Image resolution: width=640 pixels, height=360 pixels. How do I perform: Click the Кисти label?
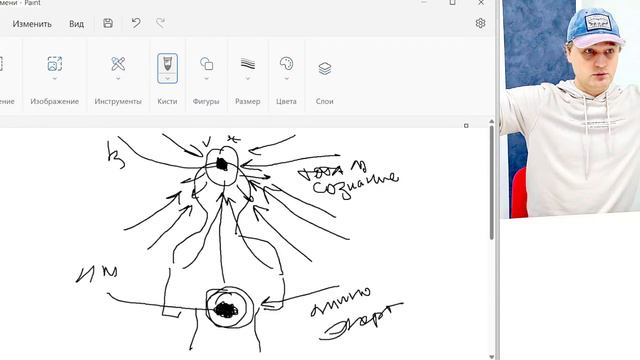(x=167, y=101)
